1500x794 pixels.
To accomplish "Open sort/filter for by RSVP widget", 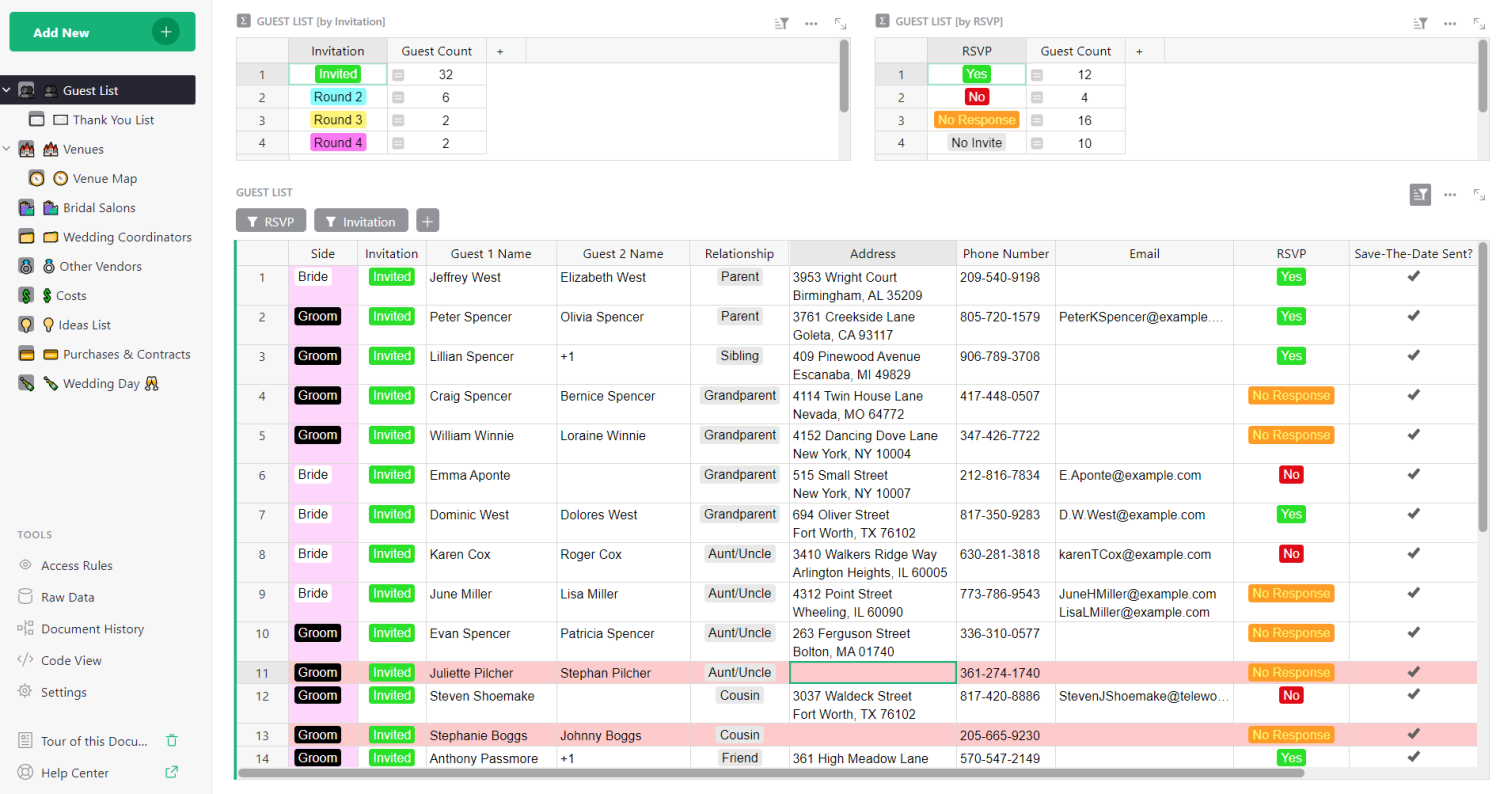I will [1420, 23].
